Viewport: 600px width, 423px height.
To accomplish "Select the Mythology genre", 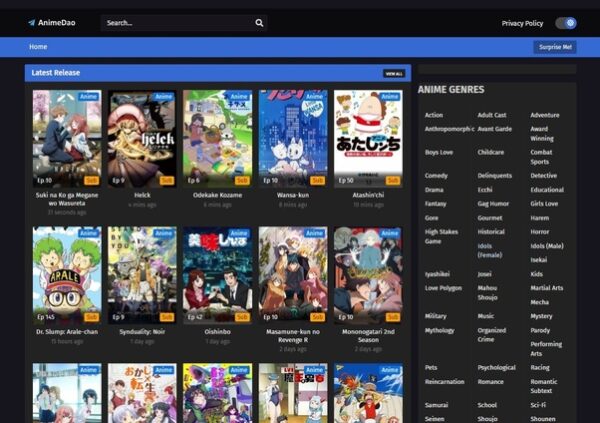I will (x=439, y=330).
